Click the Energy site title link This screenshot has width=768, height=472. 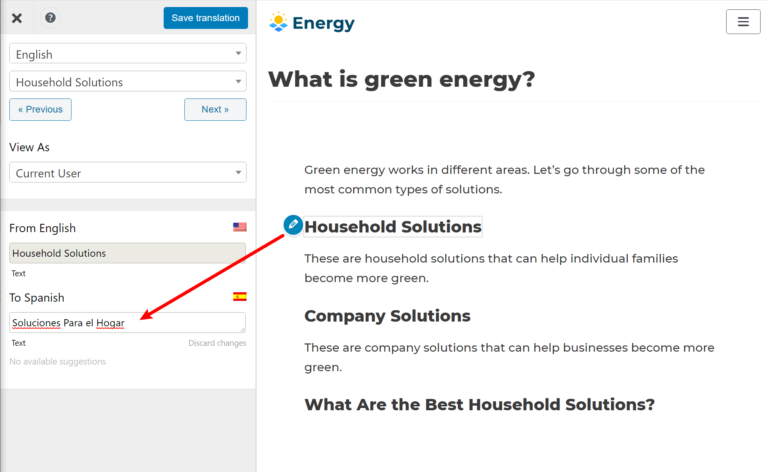point(323,22)
